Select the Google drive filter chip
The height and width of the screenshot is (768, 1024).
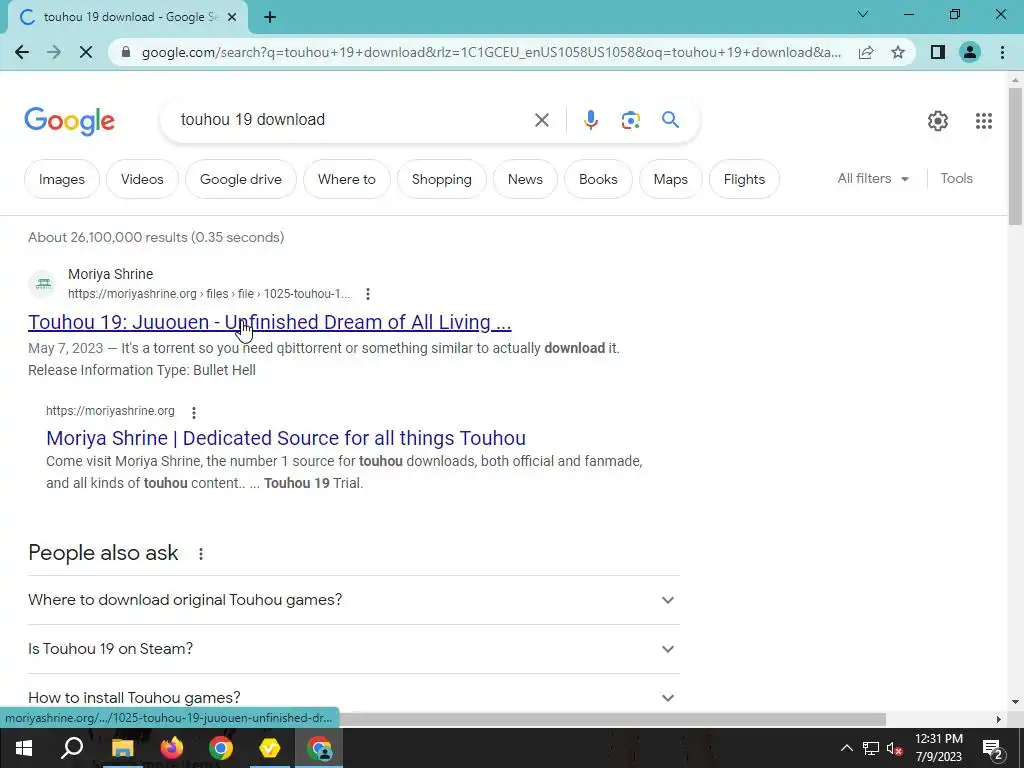coord(240,179)
